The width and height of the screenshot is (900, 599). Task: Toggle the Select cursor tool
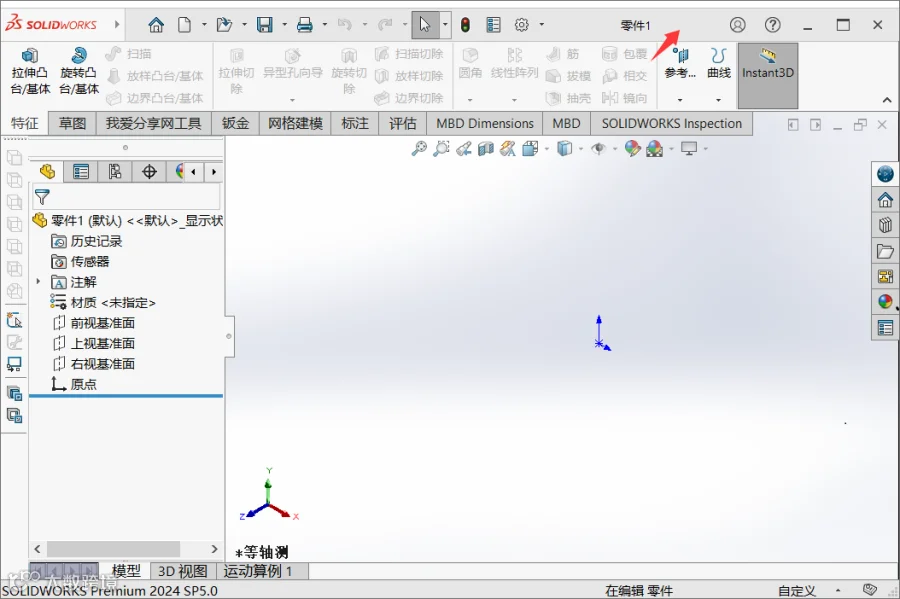[x=425, y=25]
